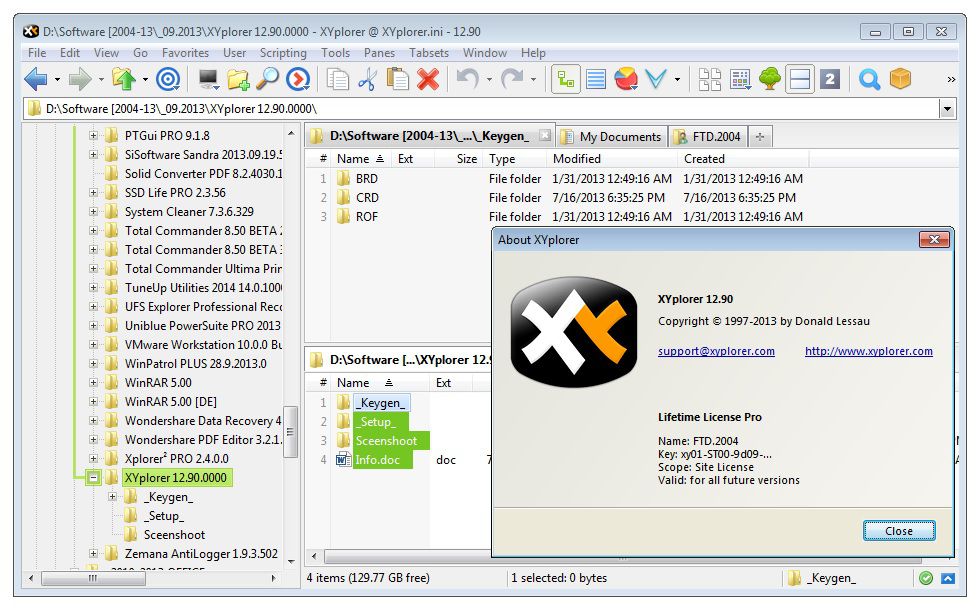Click the Undo arrow icon
Screen dimensions: 978x609
coord(467,79)
